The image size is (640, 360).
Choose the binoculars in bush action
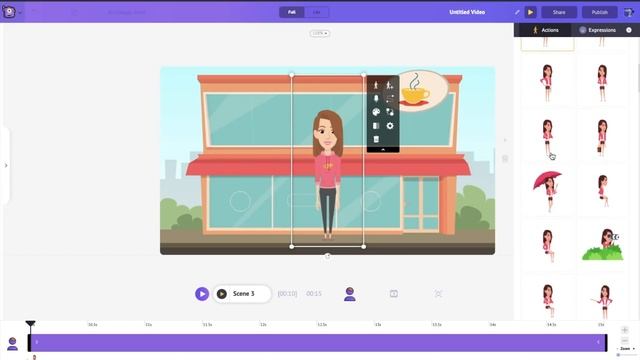coord(603,245)
